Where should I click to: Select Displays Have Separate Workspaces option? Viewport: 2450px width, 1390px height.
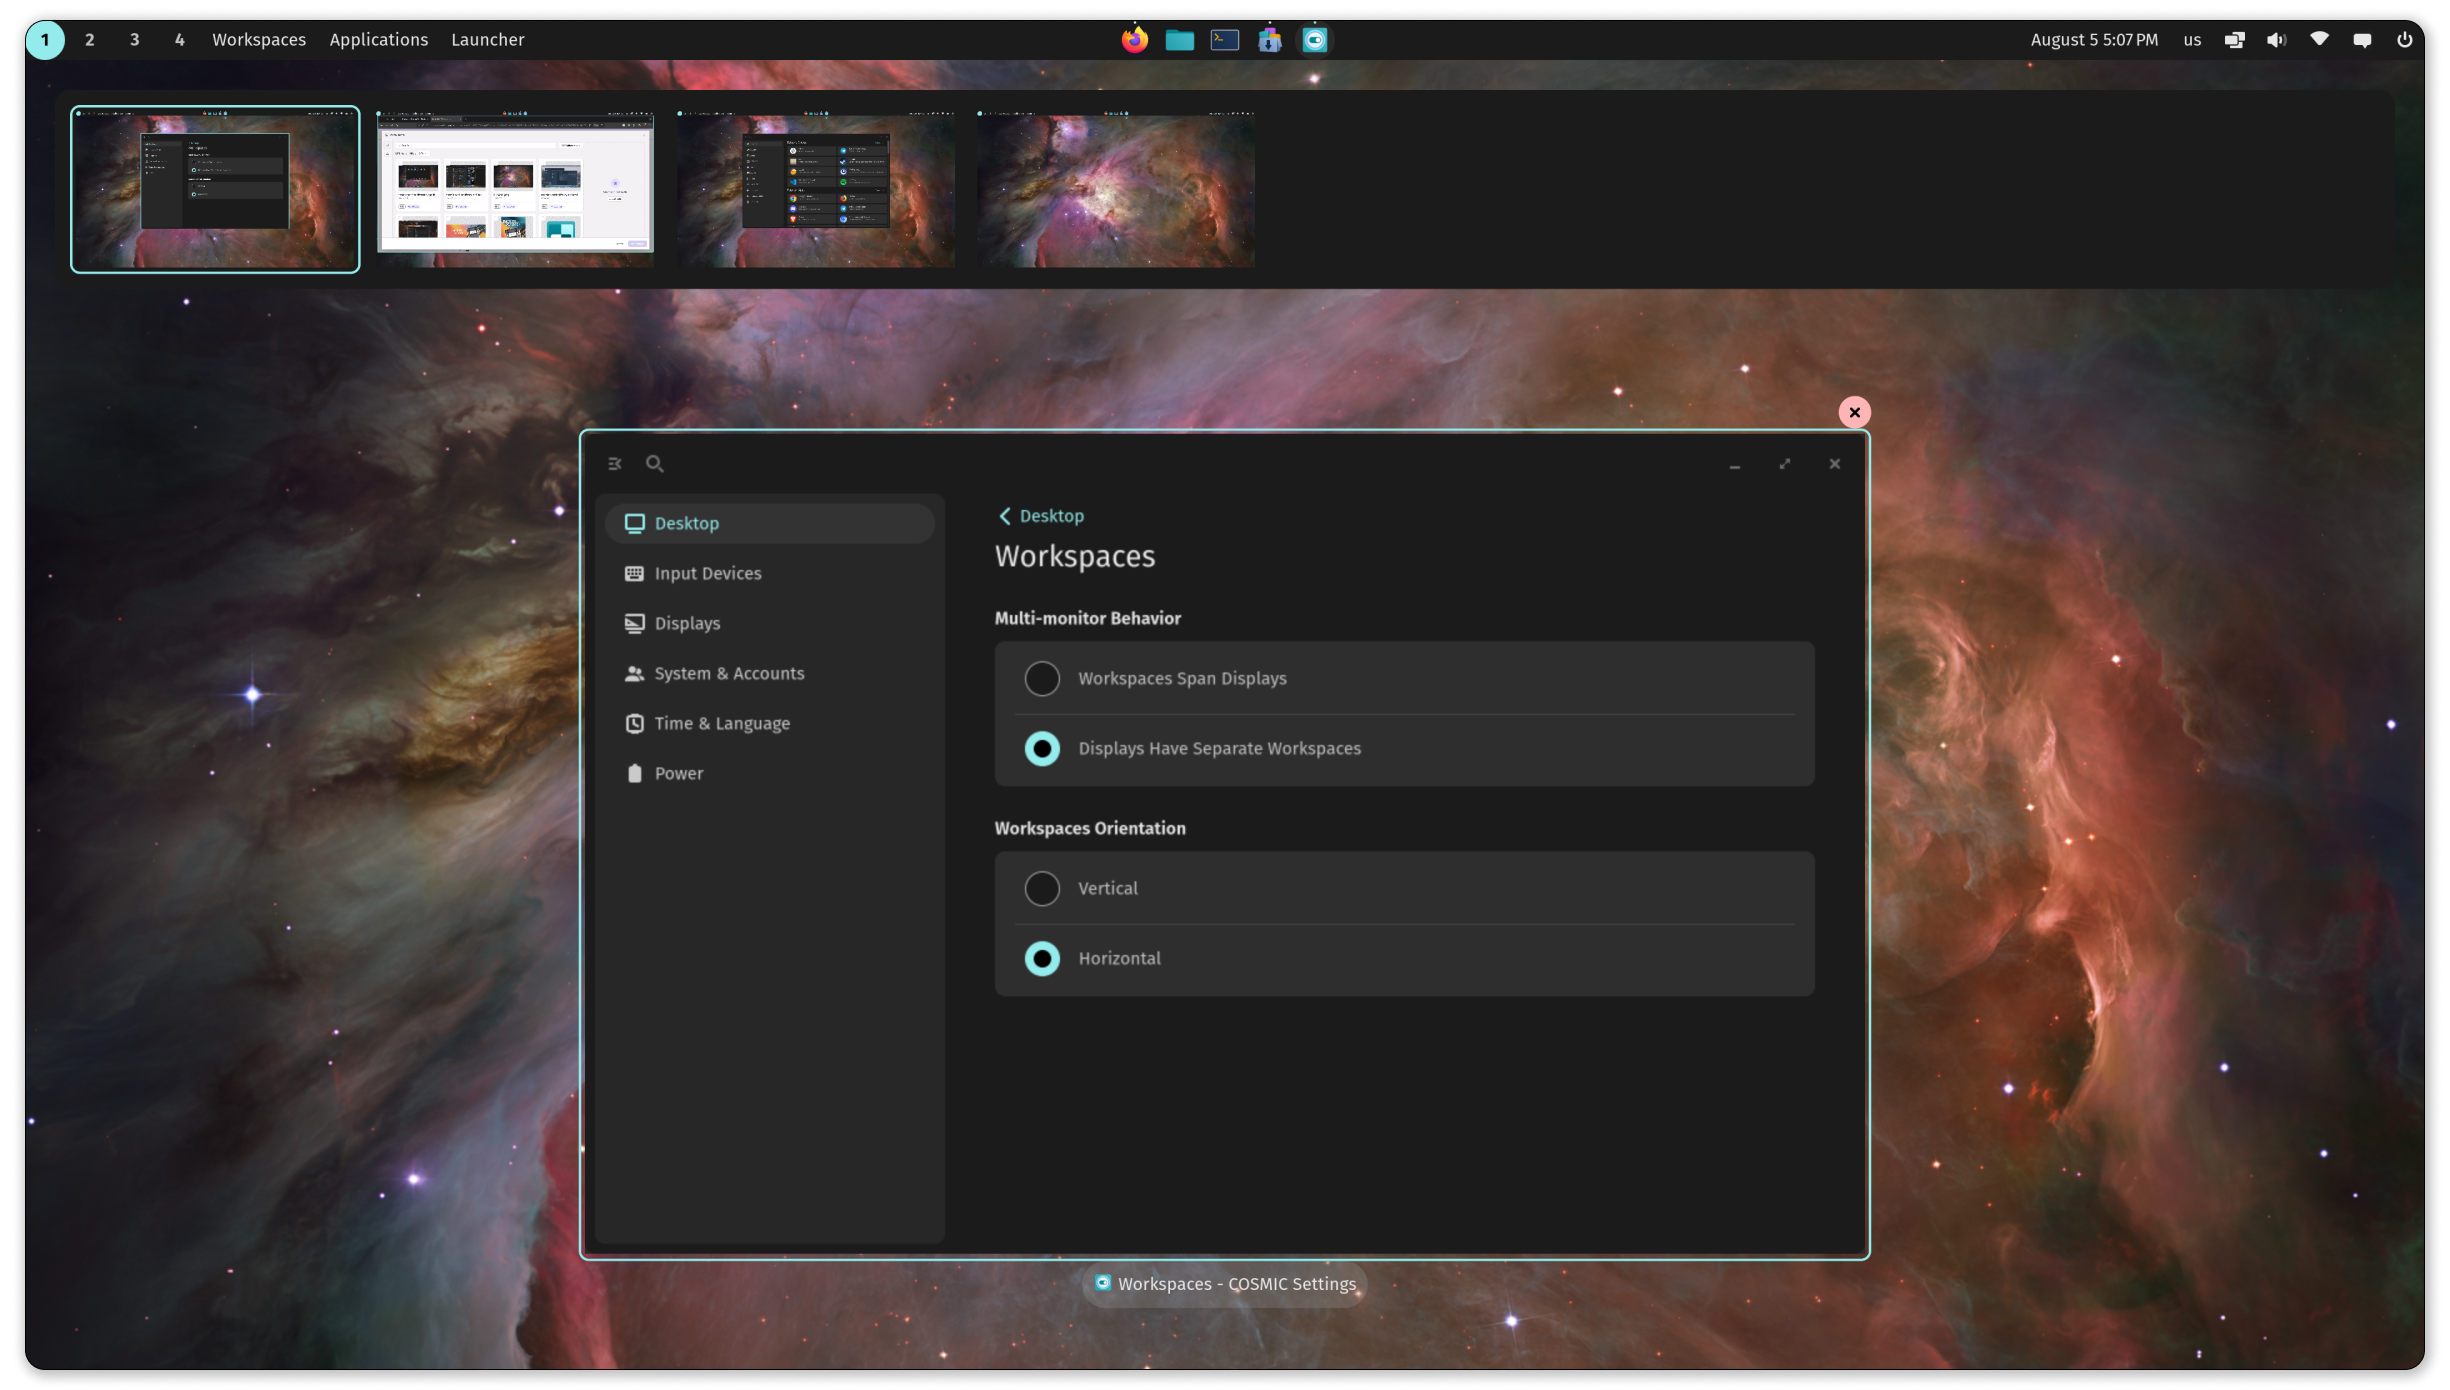[1042, 749]
